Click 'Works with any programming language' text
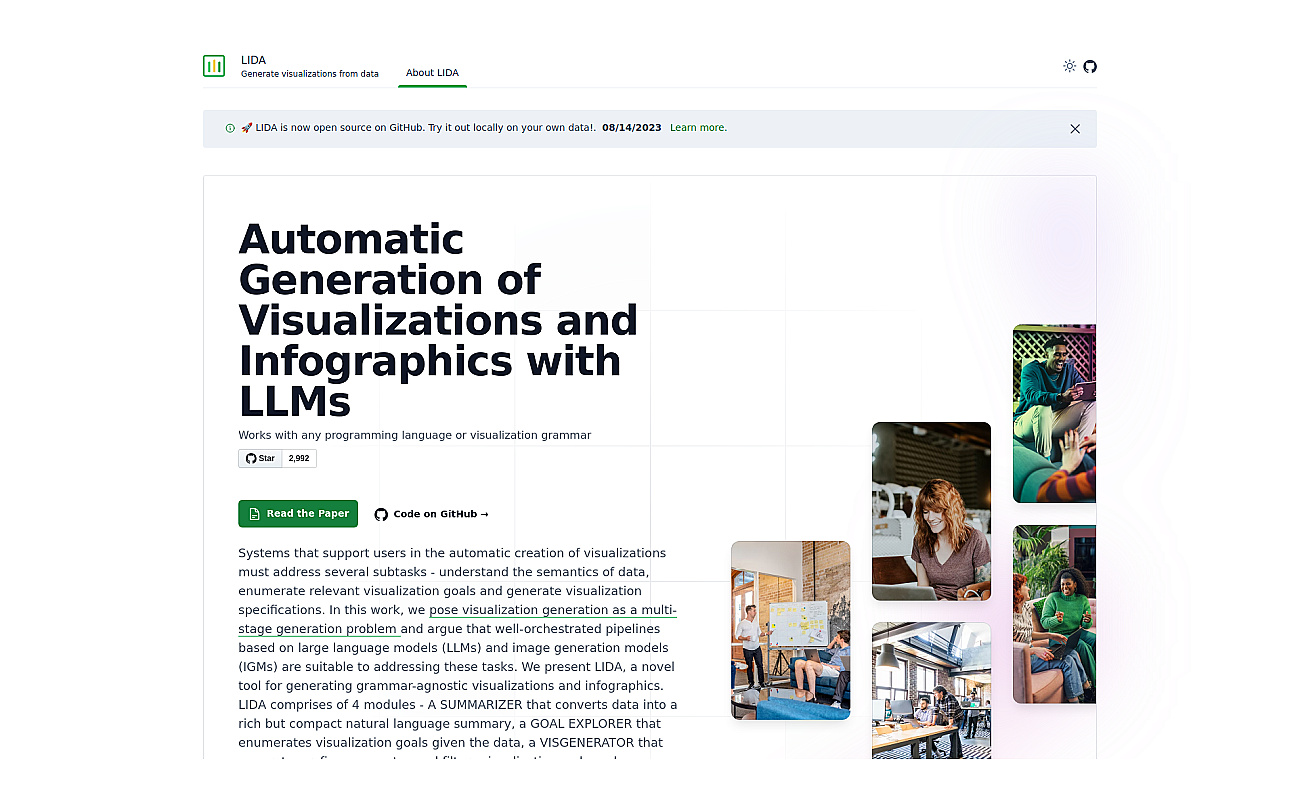This screenshot has height=788, width=1300. click(x=415, y=435)
